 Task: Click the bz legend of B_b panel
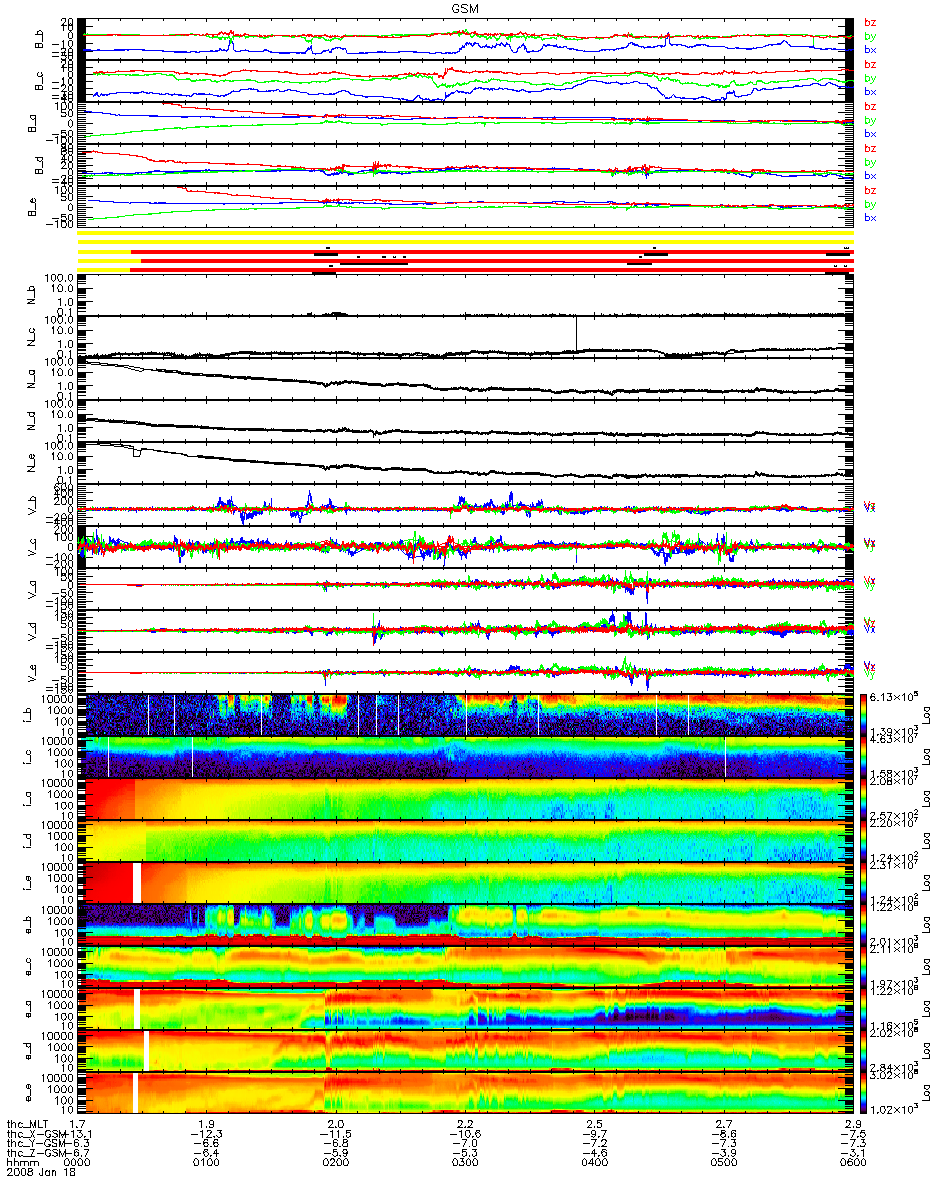click(x=869, y=22)
